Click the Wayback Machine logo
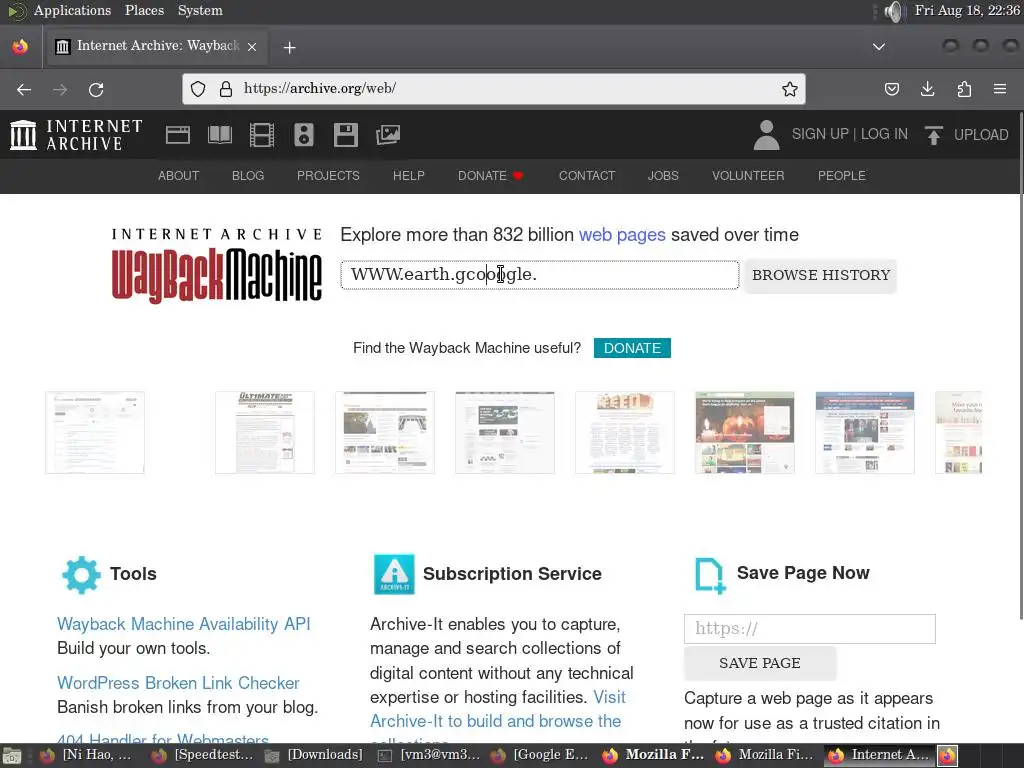Viewport: 1024px width, 768px height. 217,265
